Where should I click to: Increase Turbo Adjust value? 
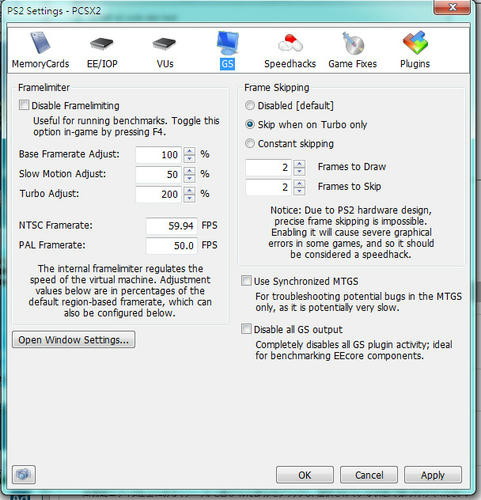tap(190, 190)
